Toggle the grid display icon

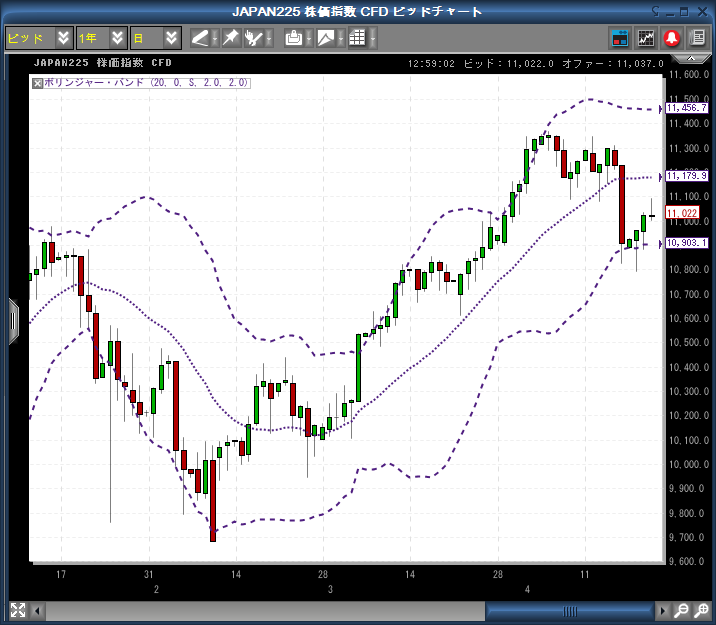[357, 38]
